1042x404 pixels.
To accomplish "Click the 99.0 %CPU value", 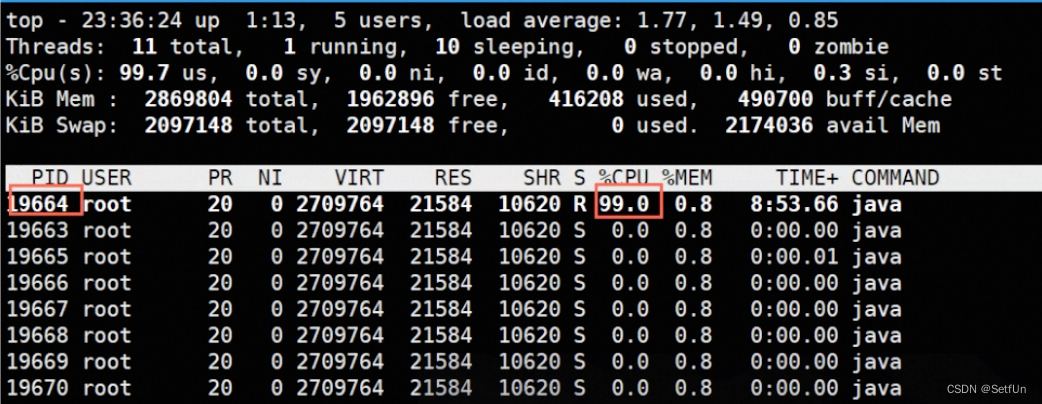I will (623, 204).
